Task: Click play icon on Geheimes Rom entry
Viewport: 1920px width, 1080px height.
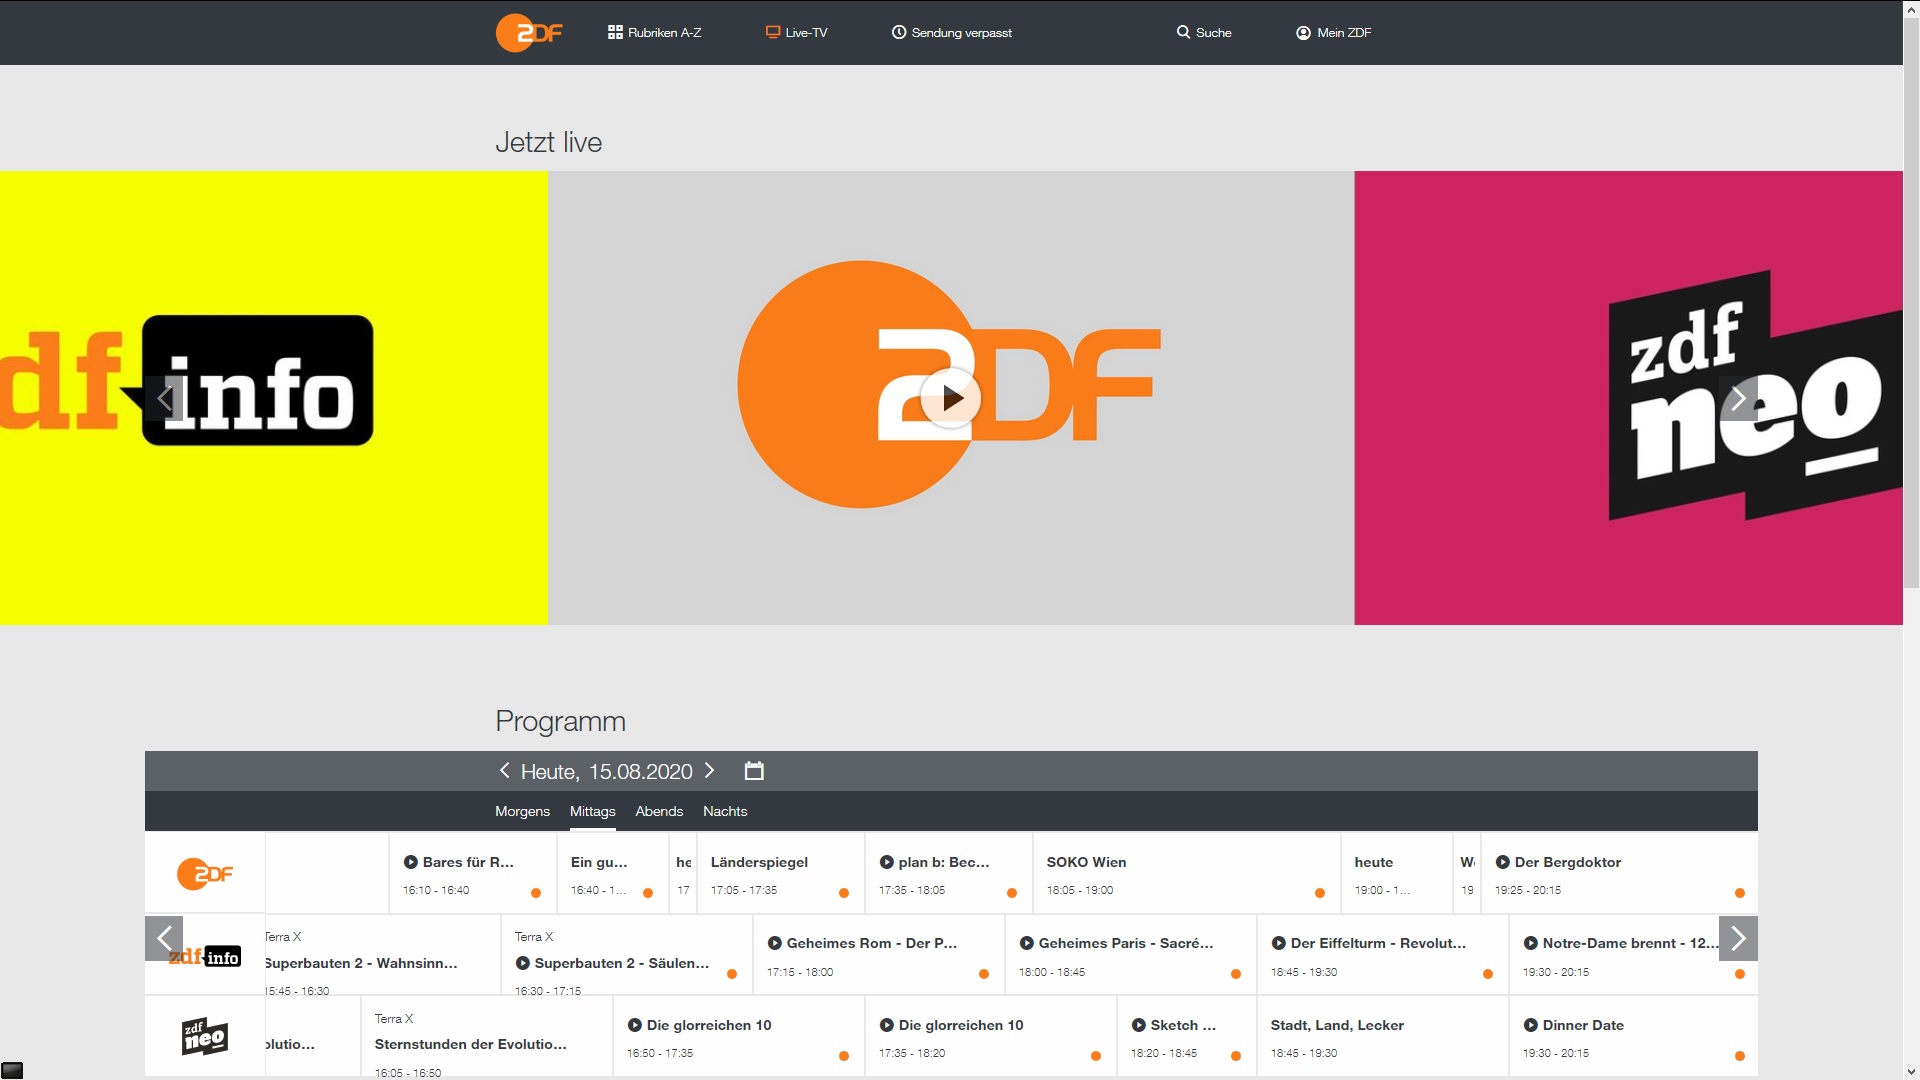Action: tap(774, 943)
